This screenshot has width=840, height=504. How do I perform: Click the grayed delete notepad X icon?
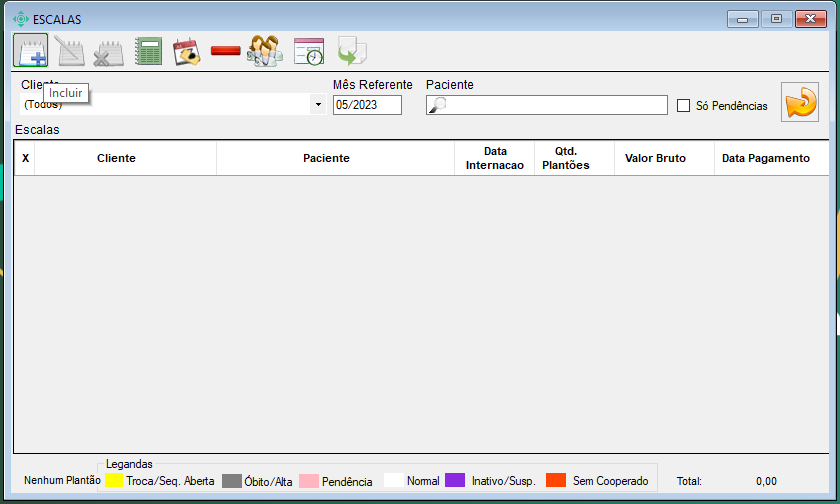pyautogui.click(x=108, y=51)
